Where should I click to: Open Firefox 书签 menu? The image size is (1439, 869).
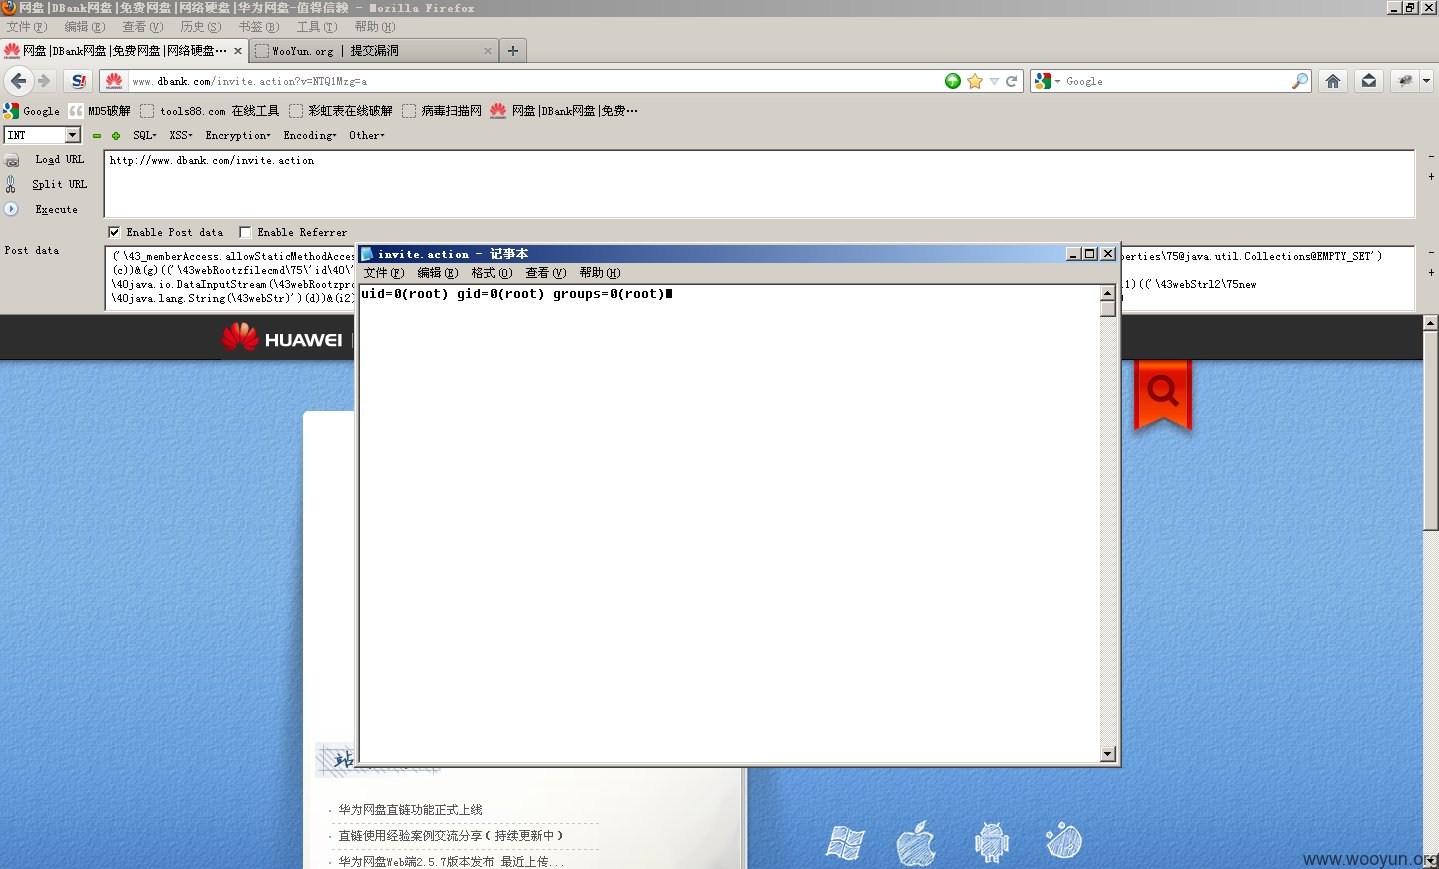[258, 27]
